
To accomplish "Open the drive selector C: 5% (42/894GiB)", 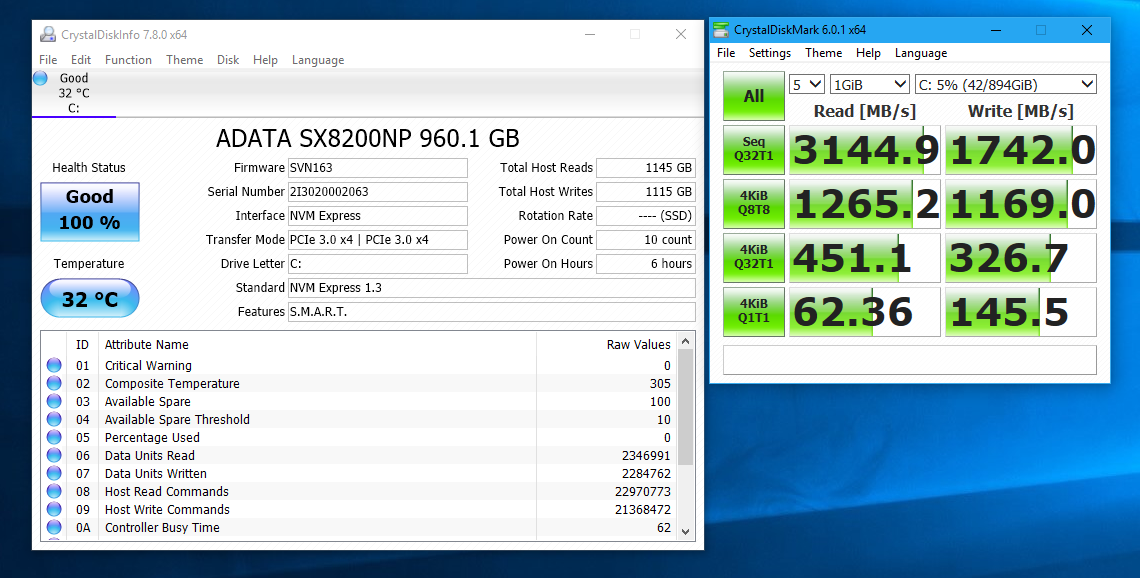I will coord(1005,84).
